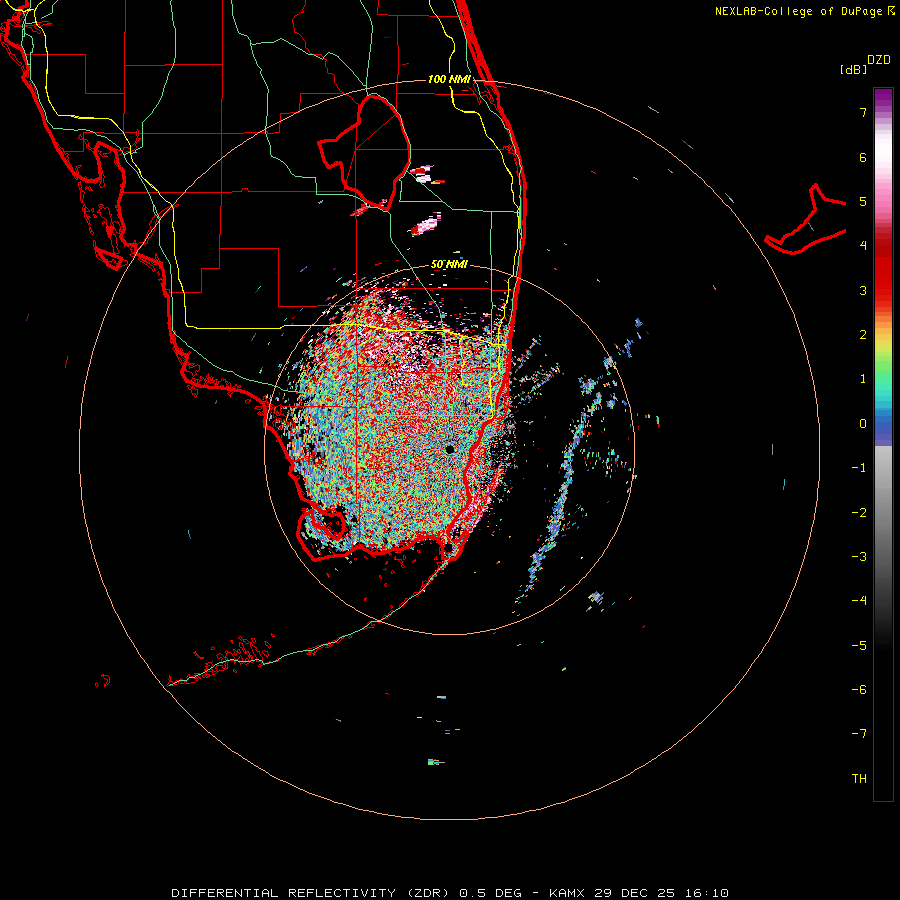The image size is (900, 900).
Task: Click the Bahamas island outline east of Florida
Action: point(805,219)
